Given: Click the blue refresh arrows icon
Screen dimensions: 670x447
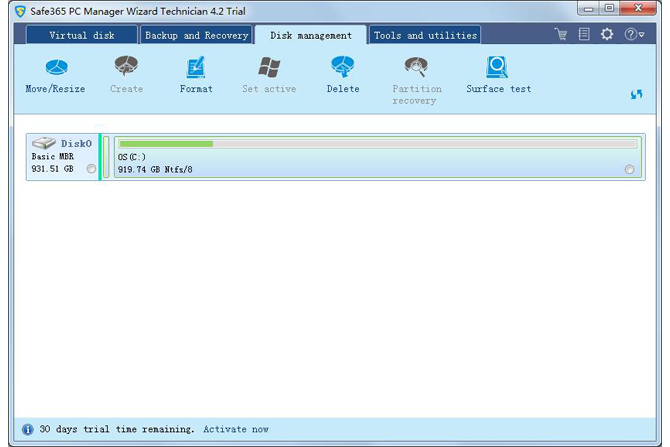Looking at the screenshot, I should pyautogui.click(x=636, y=94).
